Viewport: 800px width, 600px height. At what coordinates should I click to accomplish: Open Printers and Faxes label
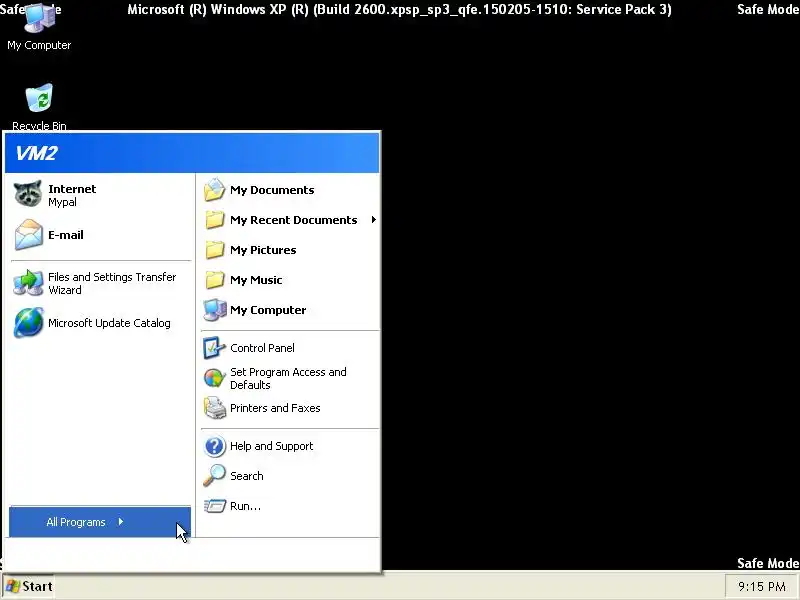(x=275, y=408)
